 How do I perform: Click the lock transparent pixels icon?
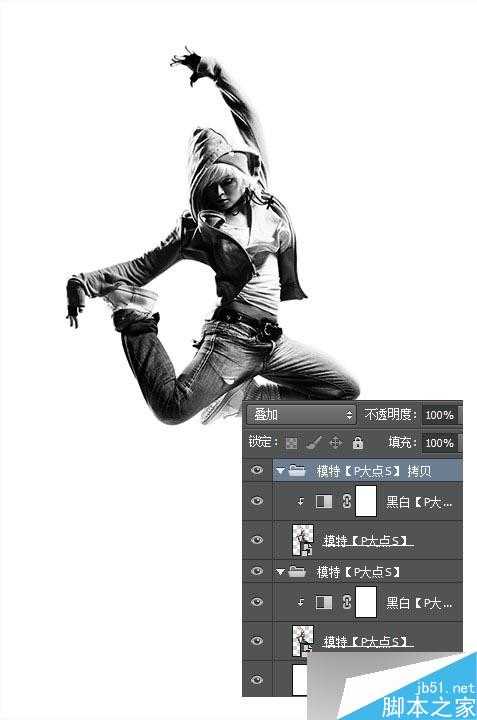pyautogui.click(x=291, y=443)
